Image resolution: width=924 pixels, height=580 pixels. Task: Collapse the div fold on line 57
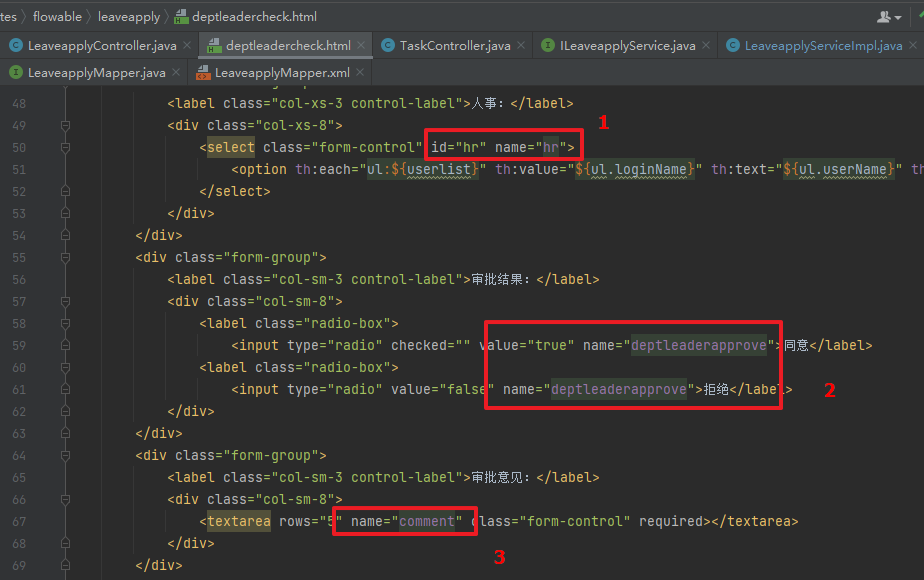65,301
